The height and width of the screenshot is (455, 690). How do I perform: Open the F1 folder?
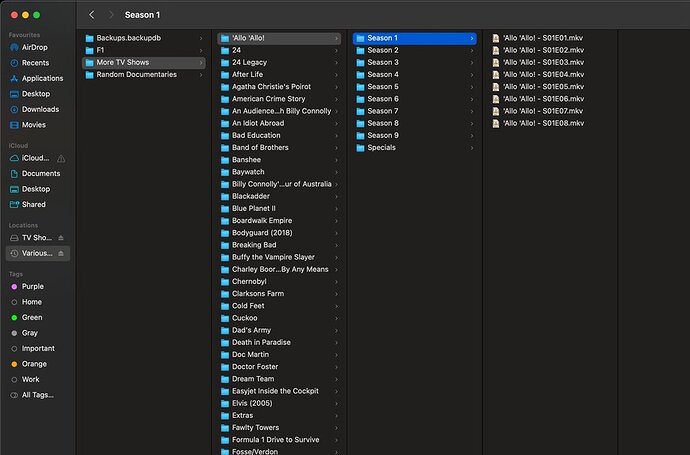(143, 50)
